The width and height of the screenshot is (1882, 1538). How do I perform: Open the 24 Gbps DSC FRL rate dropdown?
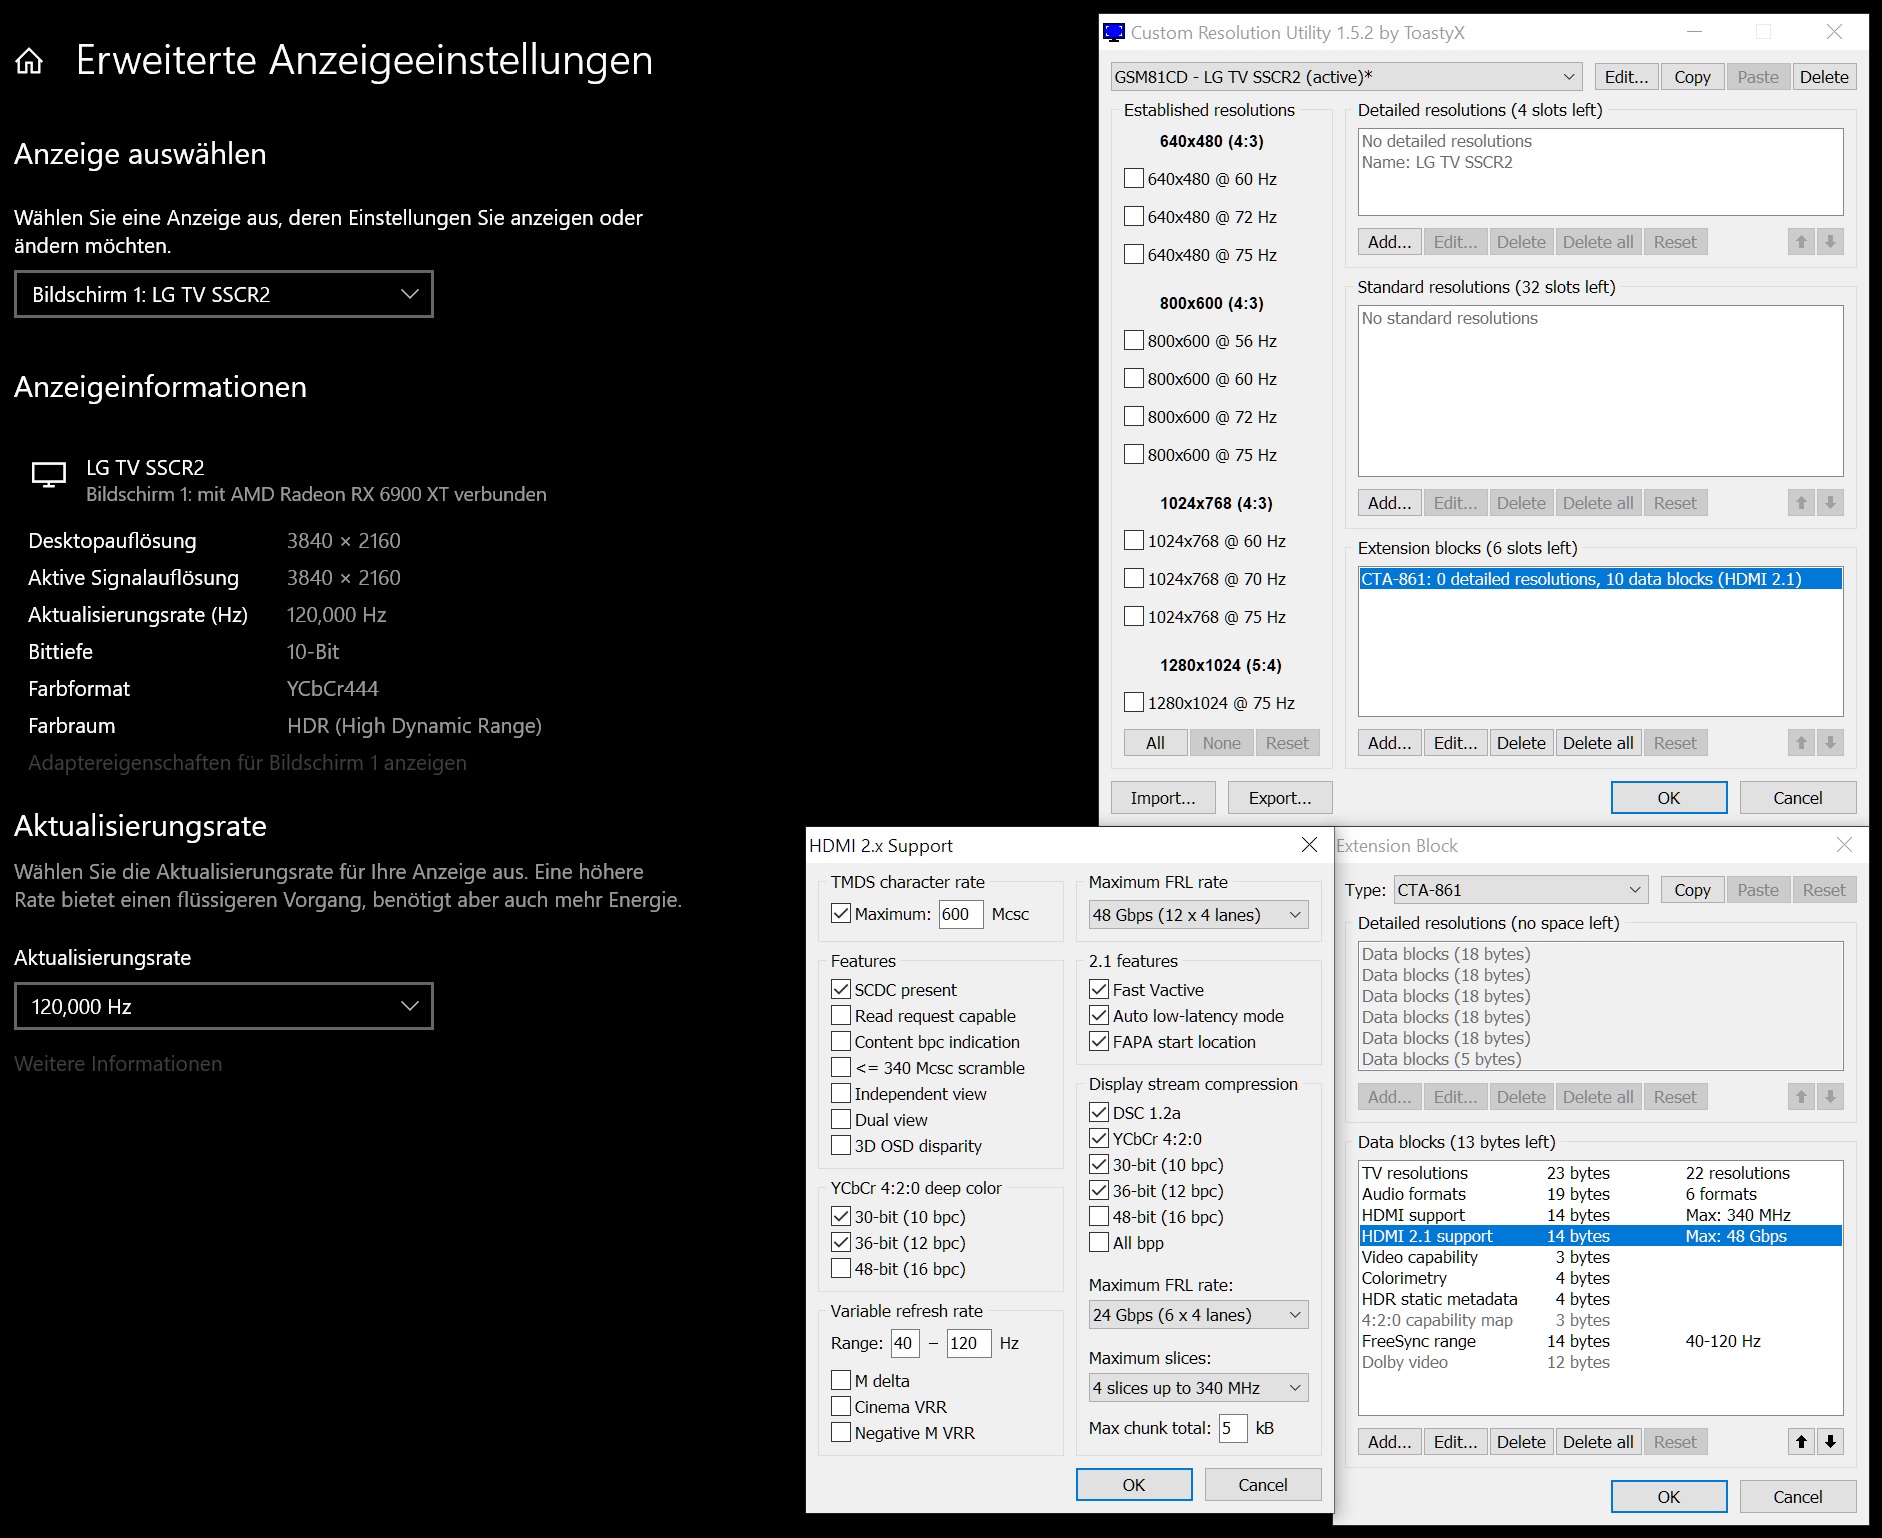click(x=1198, y=1314)
